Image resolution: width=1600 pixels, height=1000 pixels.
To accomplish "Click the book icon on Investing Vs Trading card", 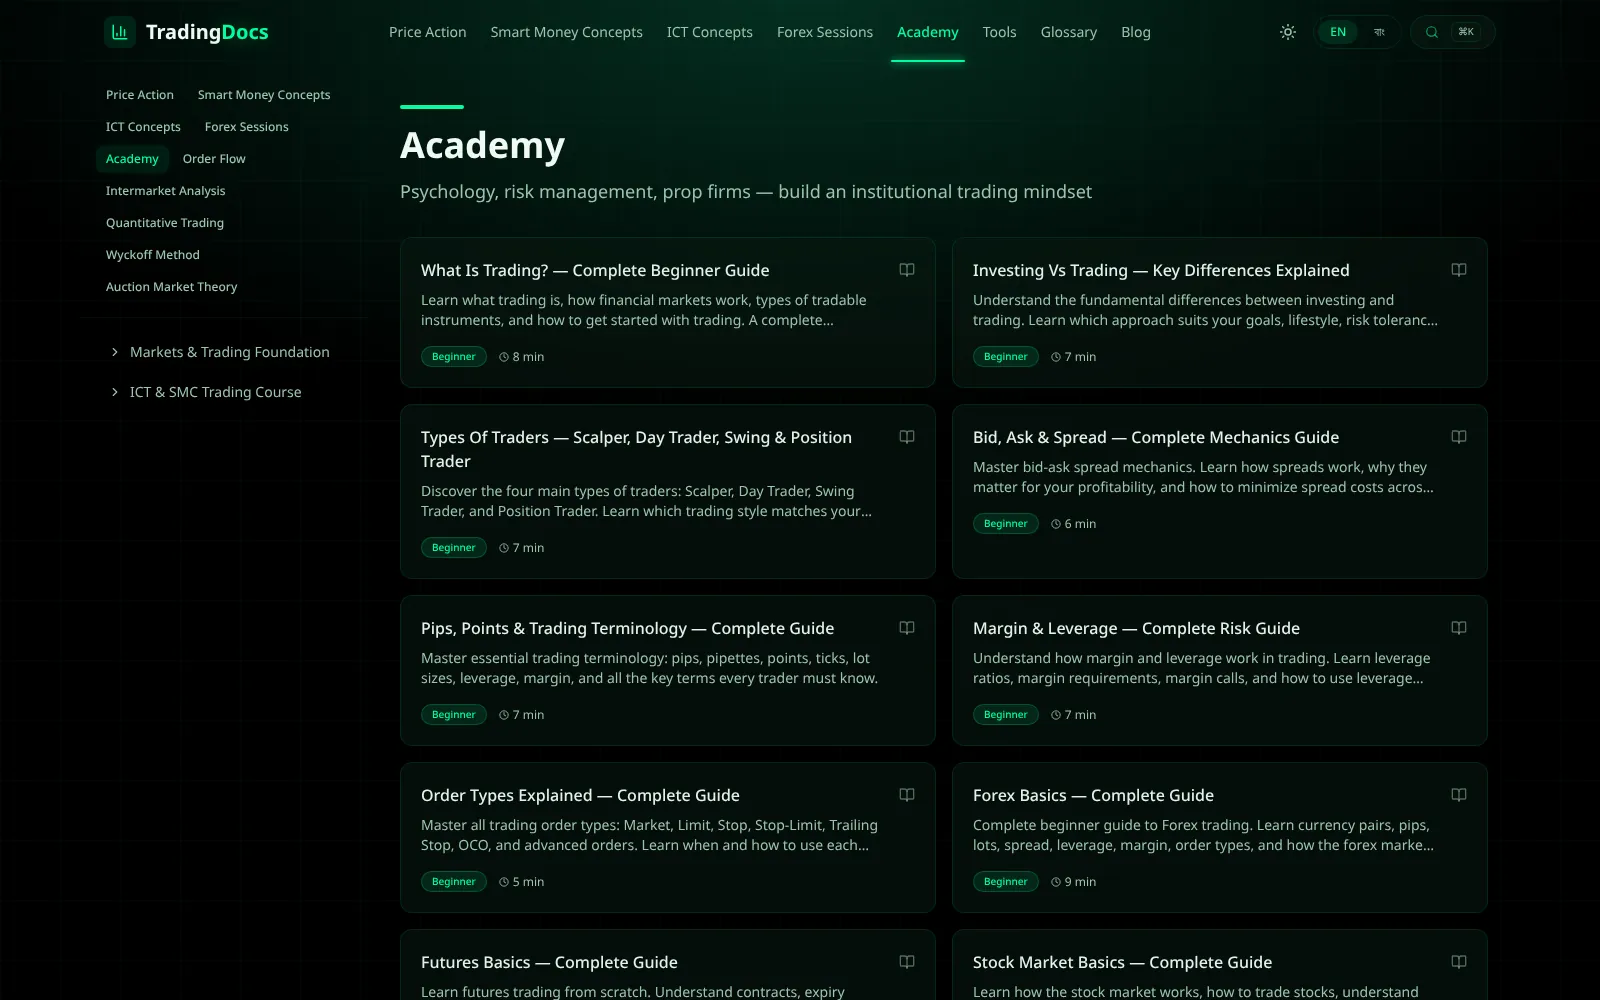I will (x=1459, y=270).
